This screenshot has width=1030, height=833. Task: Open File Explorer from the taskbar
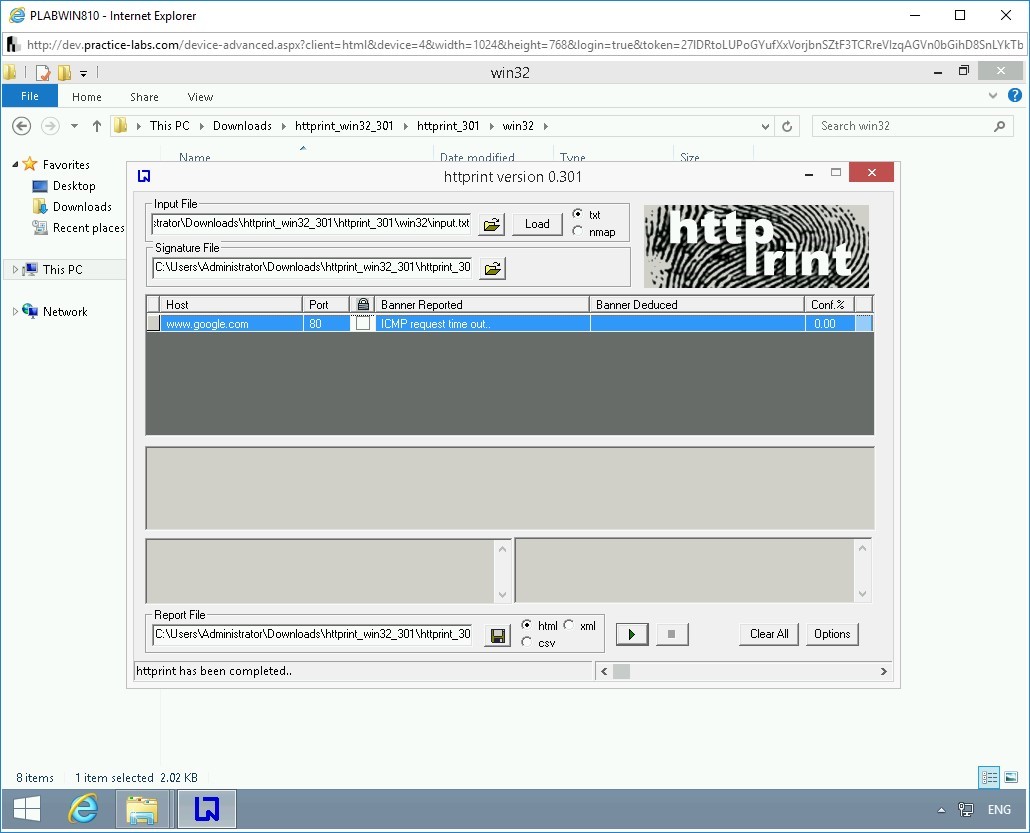pyautogui.click(x=144, y=809)
